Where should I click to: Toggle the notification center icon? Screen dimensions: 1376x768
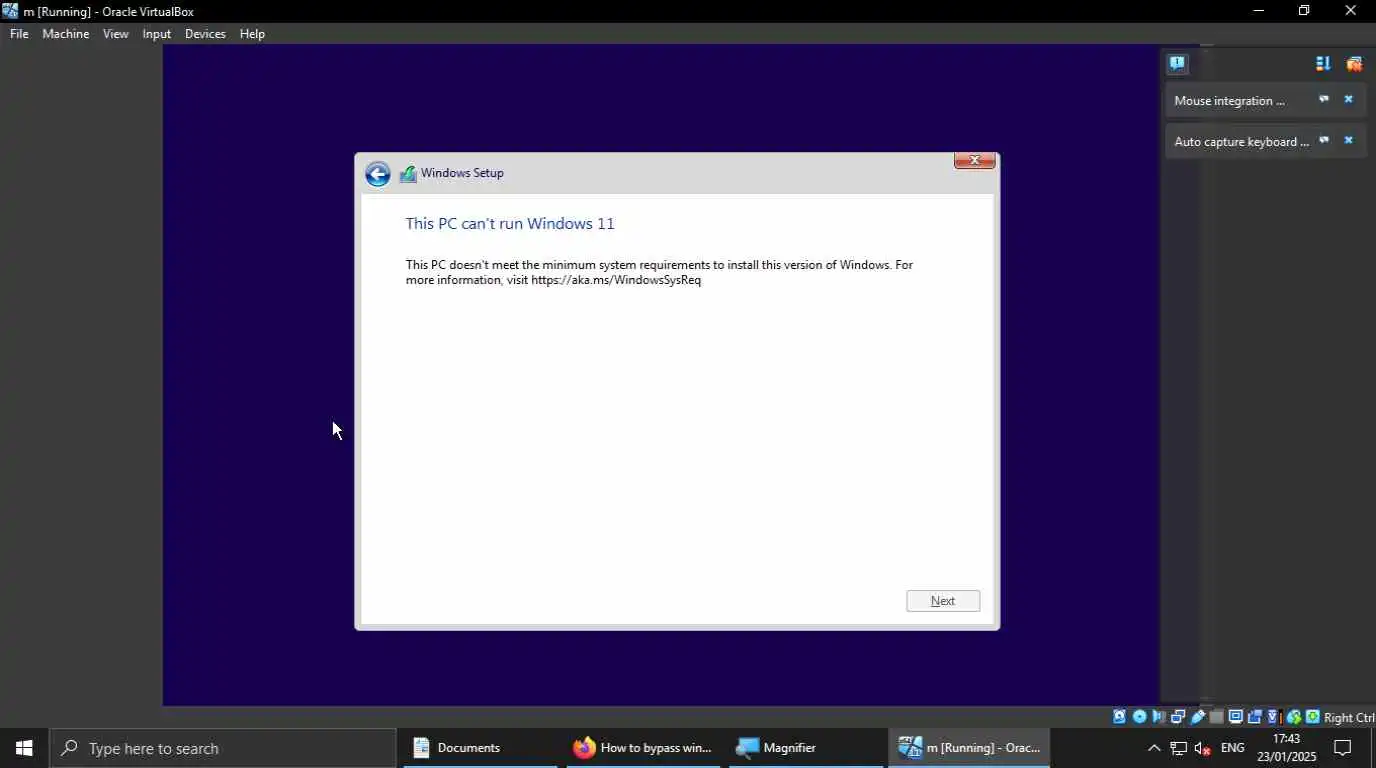1177,64
